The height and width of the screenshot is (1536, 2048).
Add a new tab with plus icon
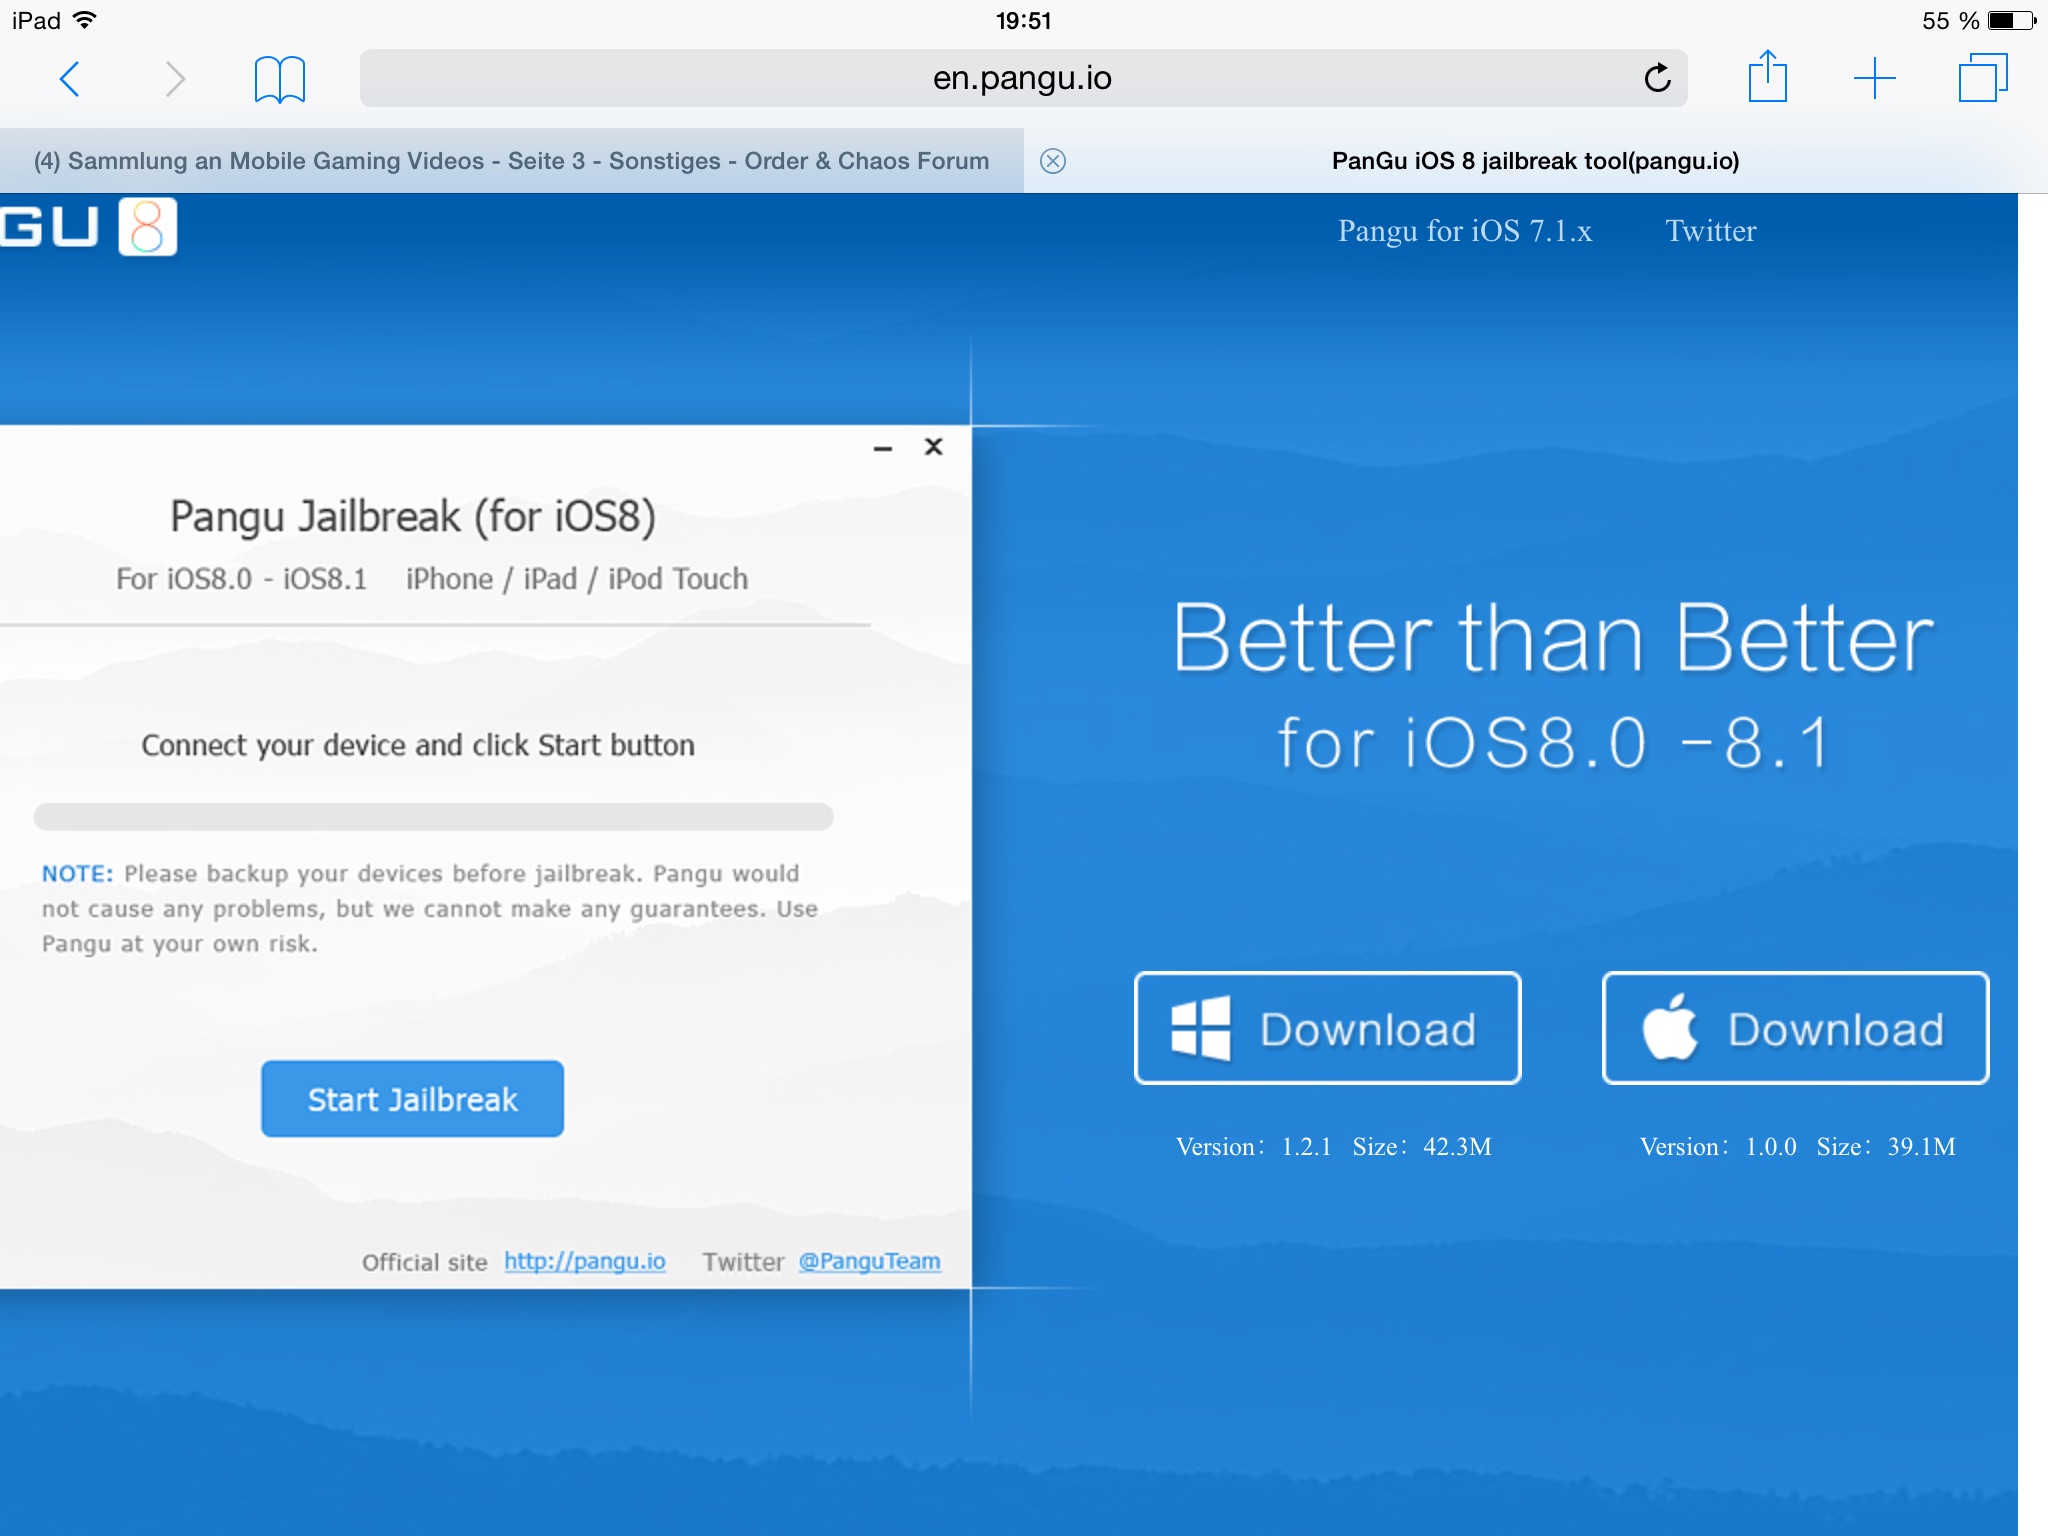coord(1874,78)
